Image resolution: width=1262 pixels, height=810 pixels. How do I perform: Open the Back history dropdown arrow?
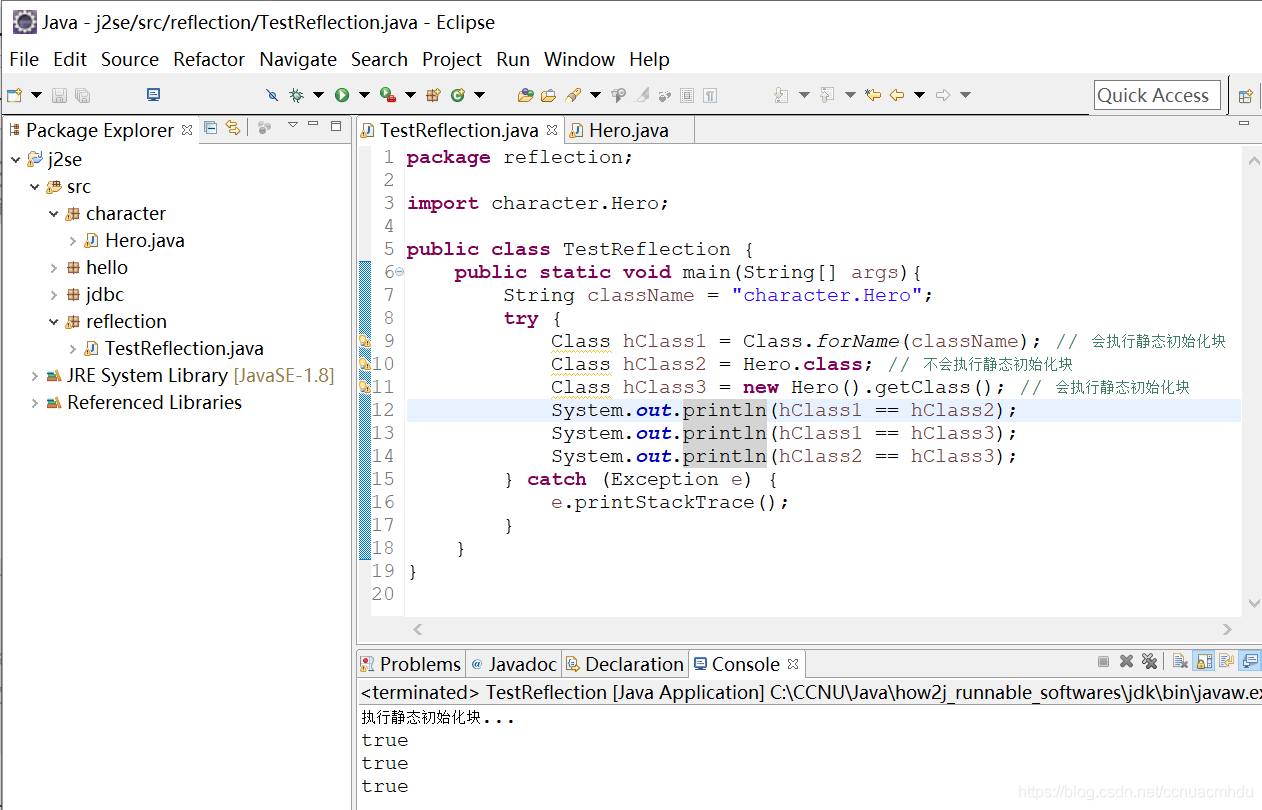(919, 95)
